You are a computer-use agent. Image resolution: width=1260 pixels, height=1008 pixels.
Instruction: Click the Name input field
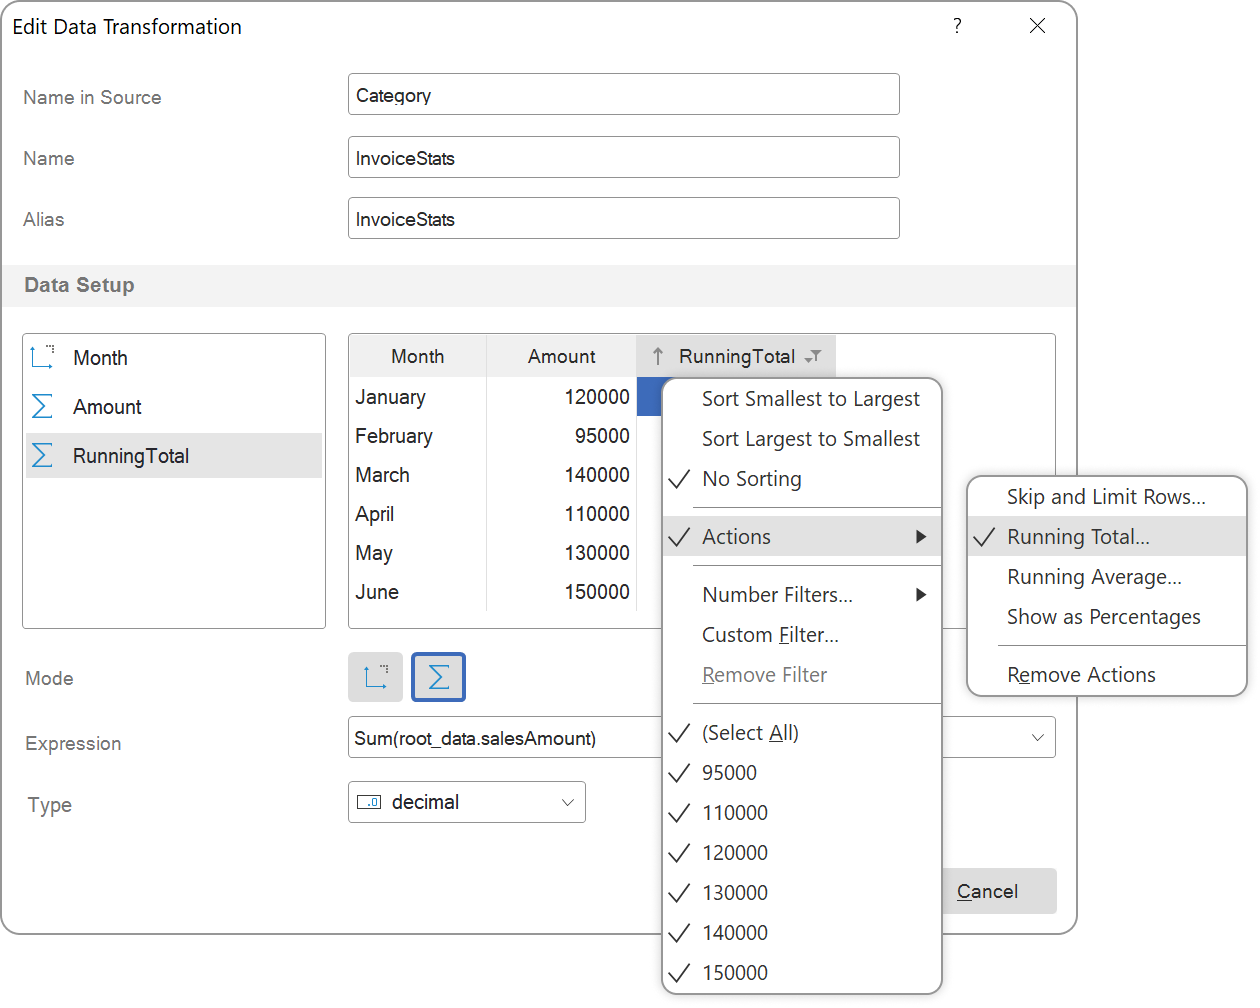[x=624, y=157]
